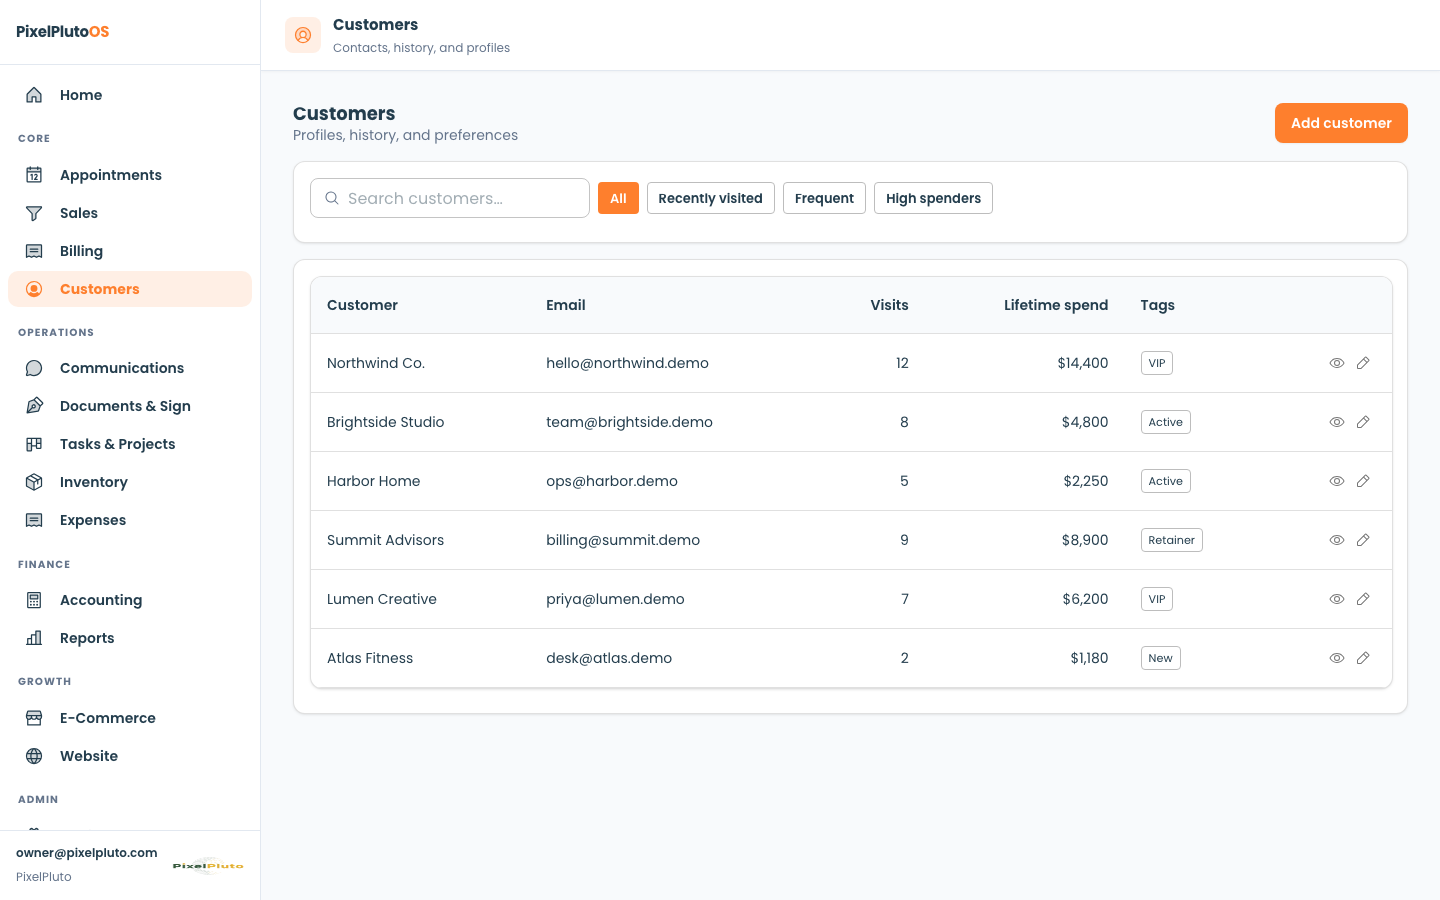This screenshot has width=1440, height=900.
Task: Filter by Recently visited customers
Action: (711, 198)
